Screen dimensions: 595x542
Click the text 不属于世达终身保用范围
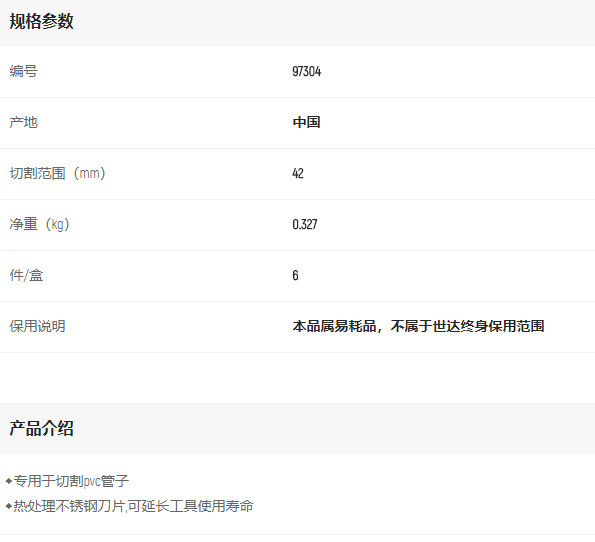coord(468,326)
